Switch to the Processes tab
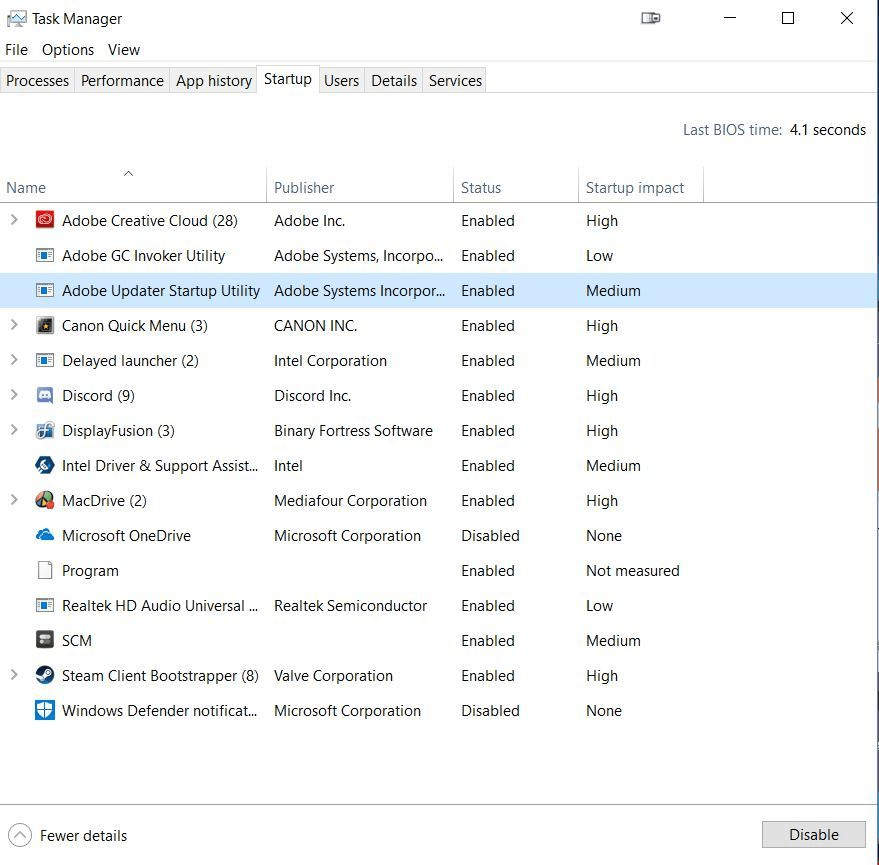 coord(37,80)
